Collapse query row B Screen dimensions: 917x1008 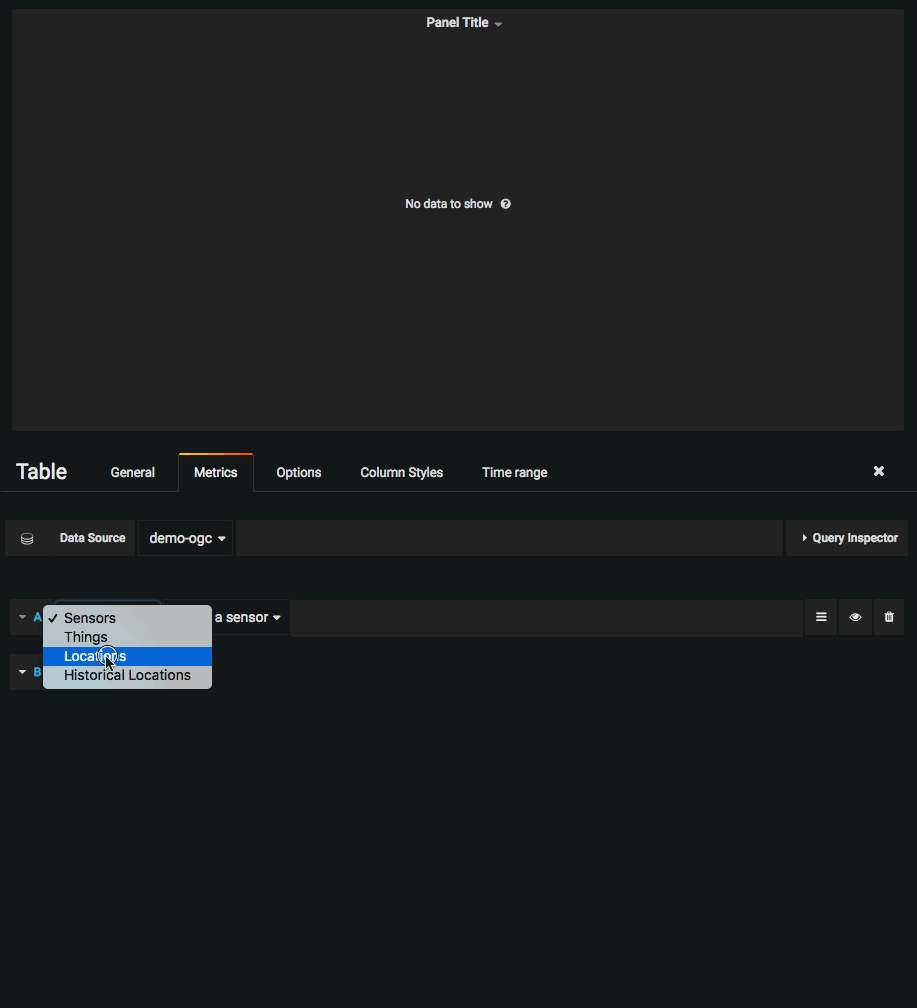click(x=23, y=672)
